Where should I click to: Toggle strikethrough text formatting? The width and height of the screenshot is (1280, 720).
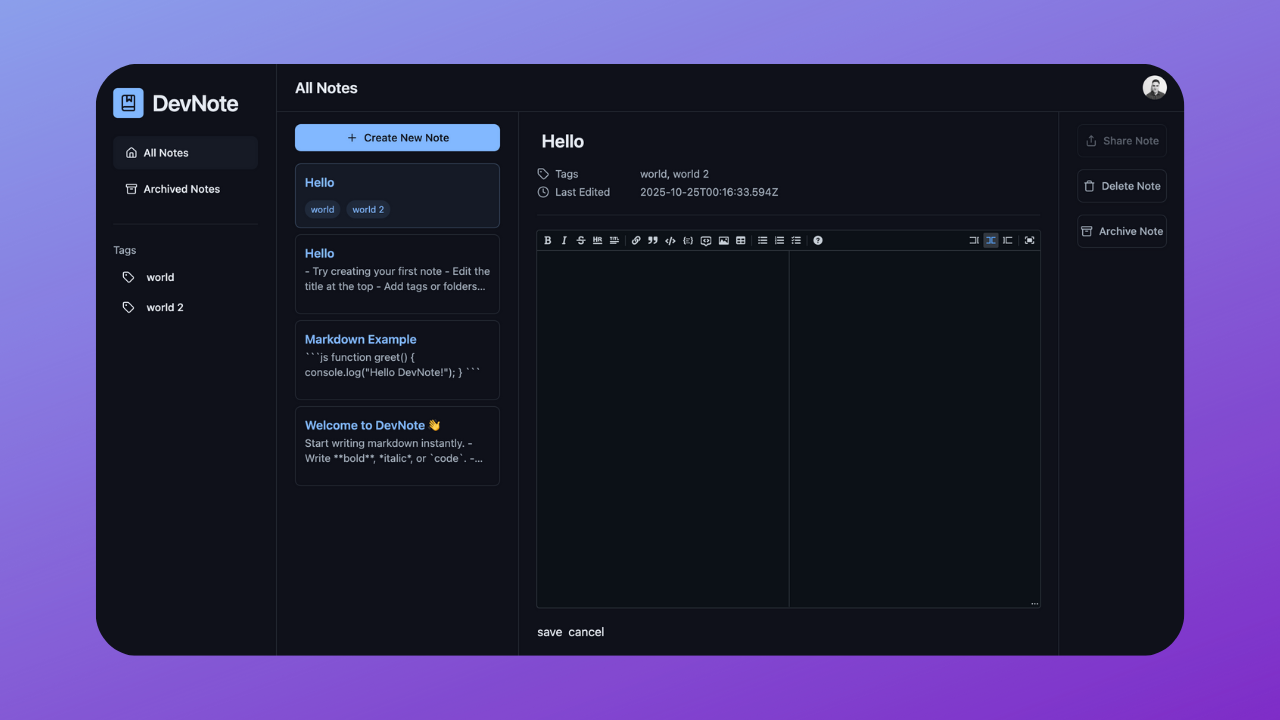click(581, 240)
